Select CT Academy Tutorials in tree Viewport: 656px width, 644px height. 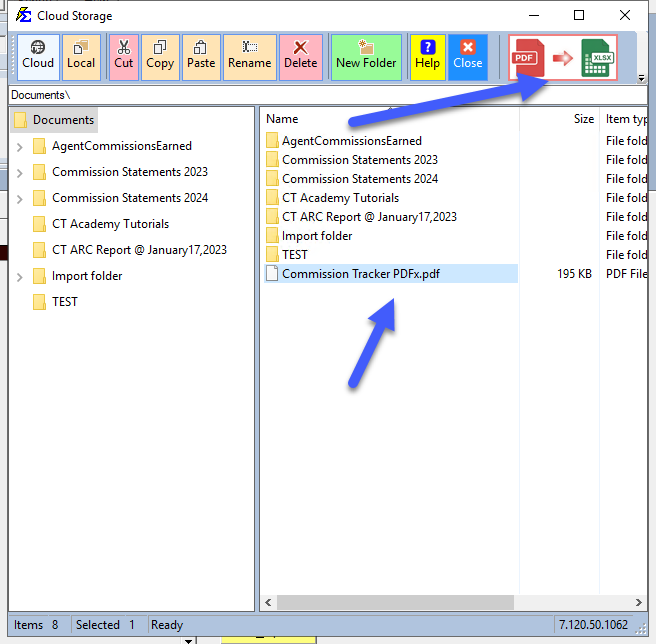click(x=110, y=224)
